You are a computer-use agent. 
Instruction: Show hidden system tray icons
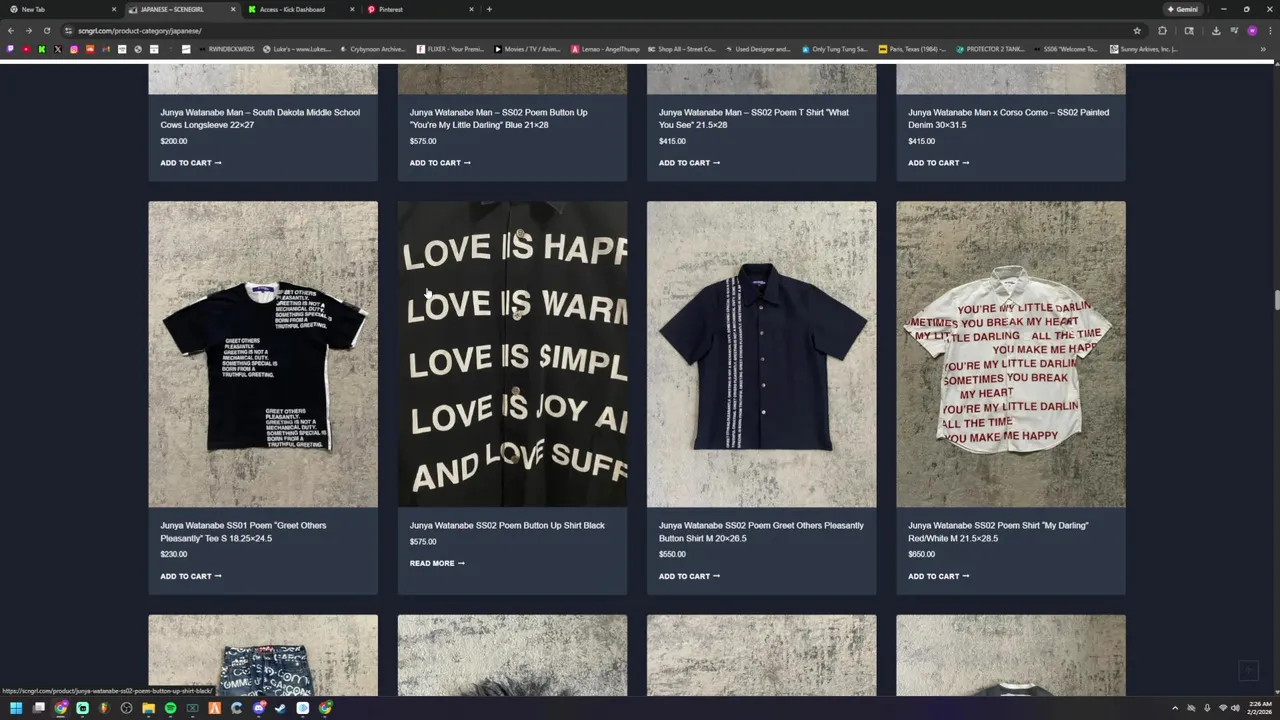[1175, 708]
